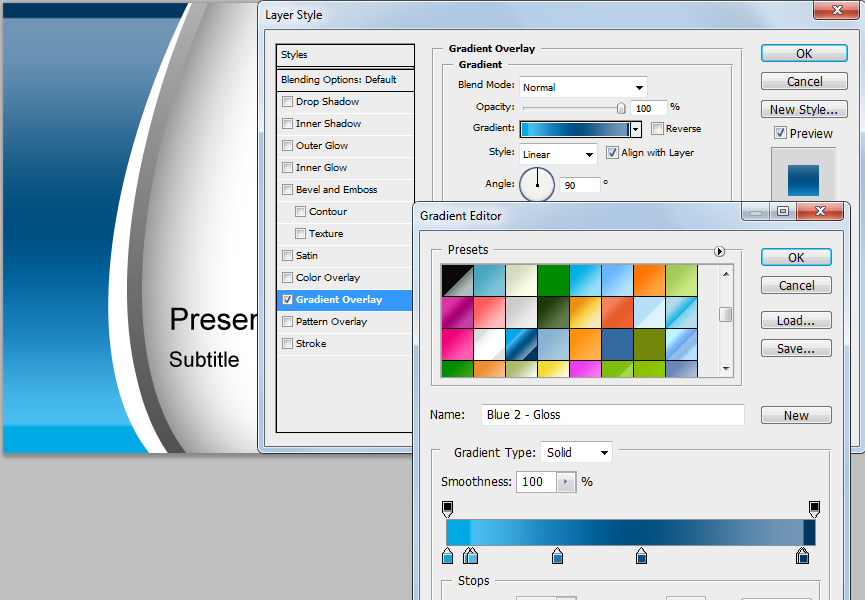865x600 pixels.
Task: Open the gradient preview swatch in Layer Style
Action: [574, 129]
